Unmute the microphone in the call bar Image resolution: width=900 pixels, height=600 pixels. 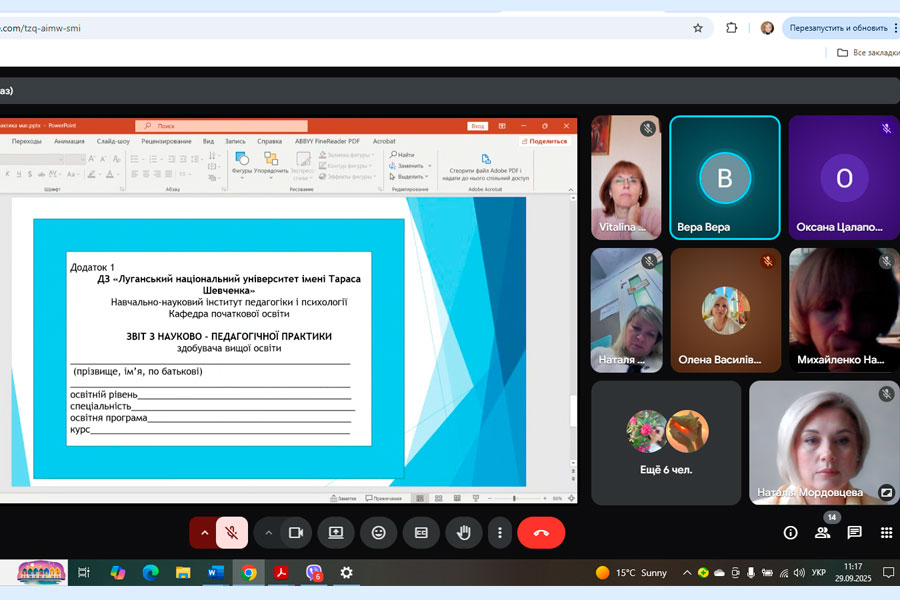(x=231, y=533)
